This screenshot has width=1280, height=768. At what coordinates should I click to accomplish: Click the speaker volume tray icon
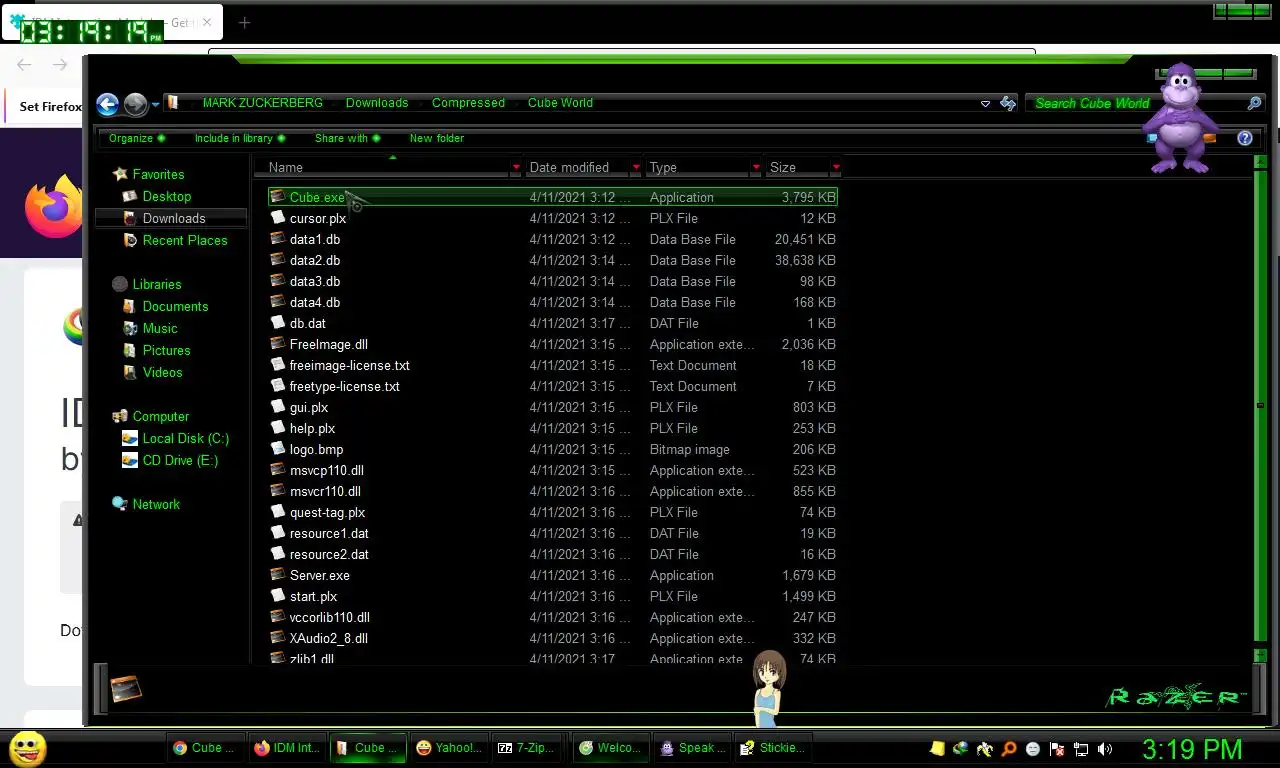tap(1105, 748)
